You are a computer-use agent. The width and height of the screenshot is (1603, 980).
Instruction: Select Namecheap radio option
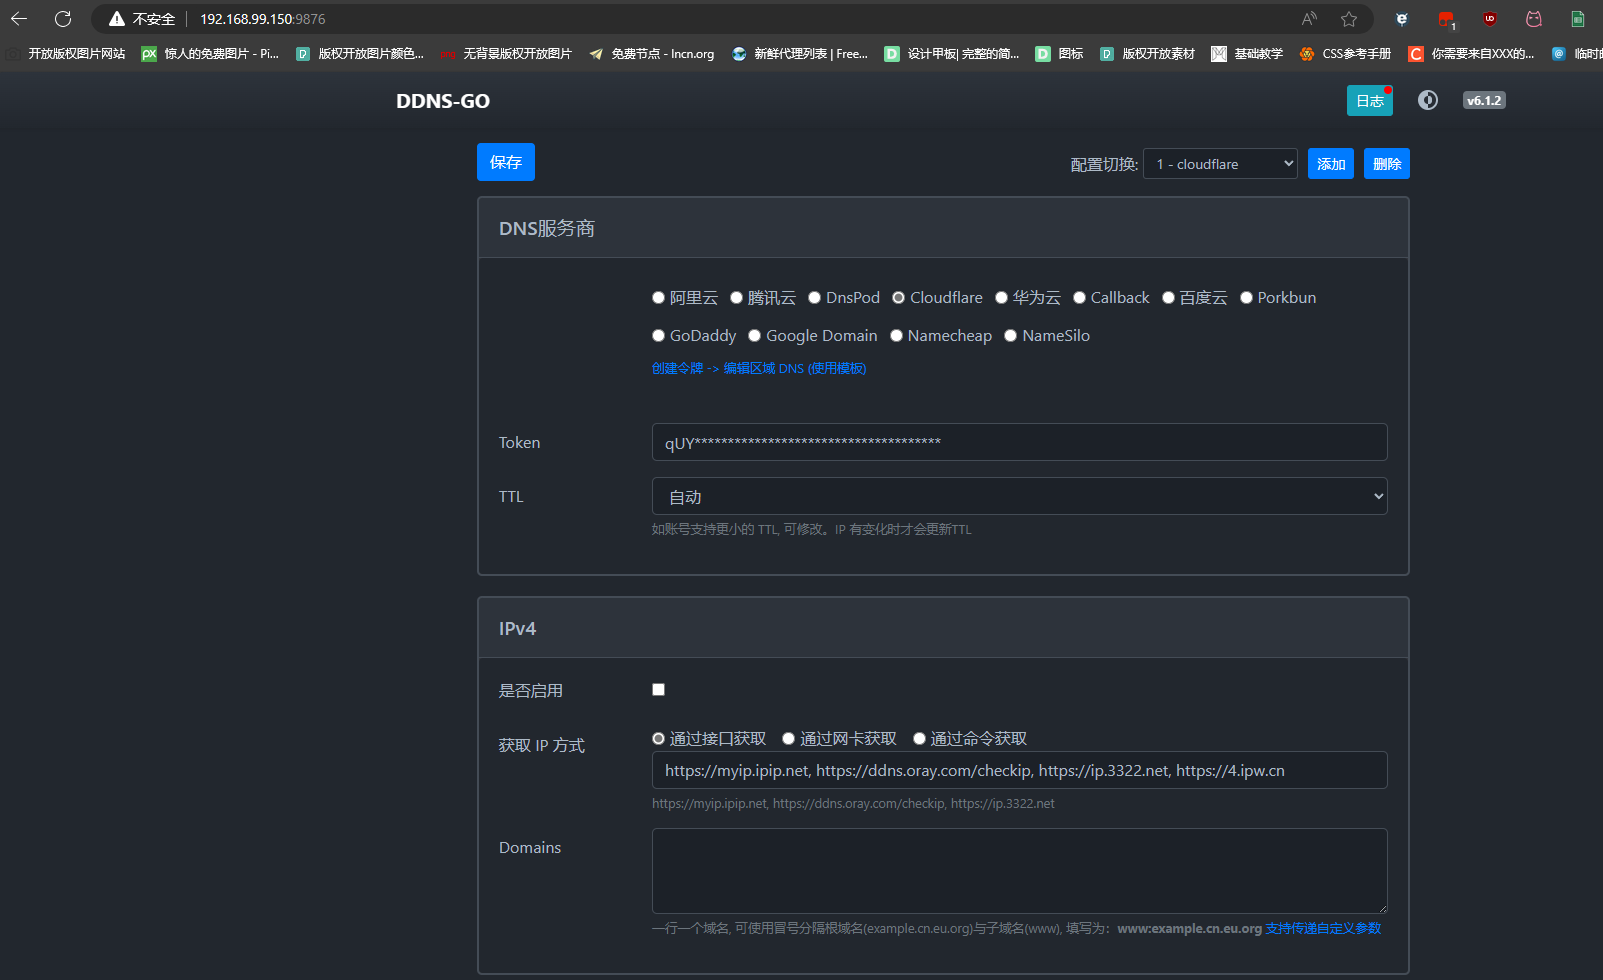pos(896,336)
